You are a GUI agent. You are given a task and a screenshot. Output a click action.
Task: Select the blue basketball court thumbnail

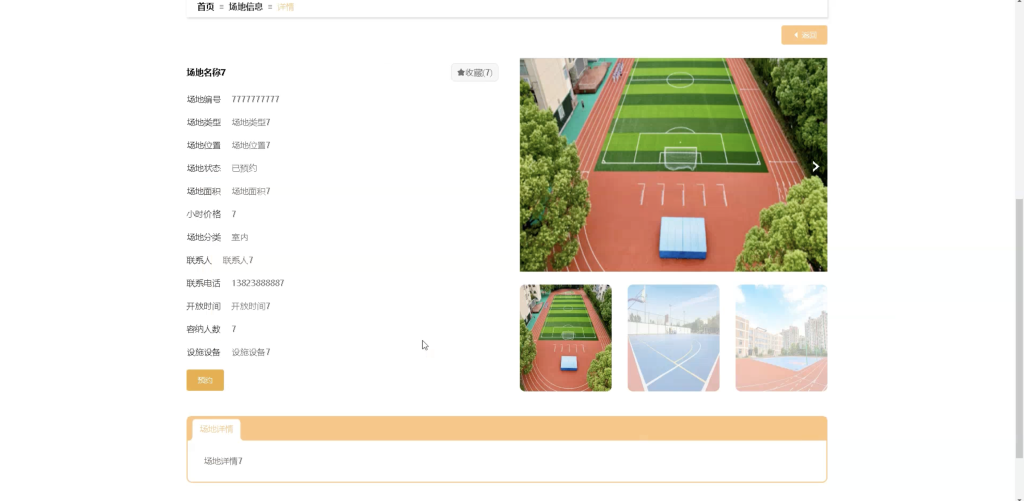673,338
